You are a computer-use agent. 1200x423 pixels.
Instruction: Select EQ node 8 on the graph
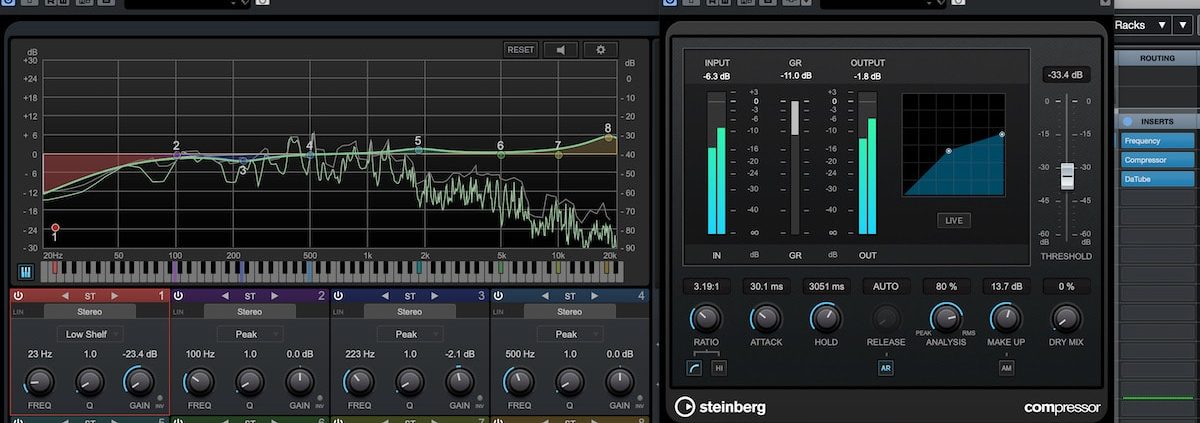point(608,137)
